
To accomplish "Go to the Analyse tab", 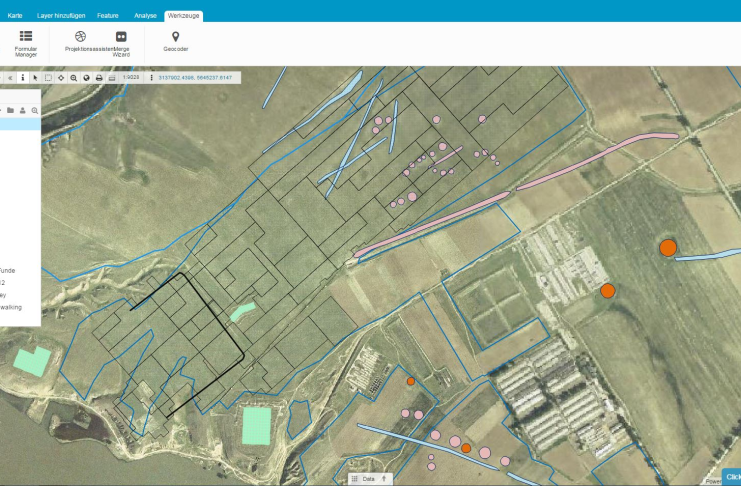I will click(146, 16).
